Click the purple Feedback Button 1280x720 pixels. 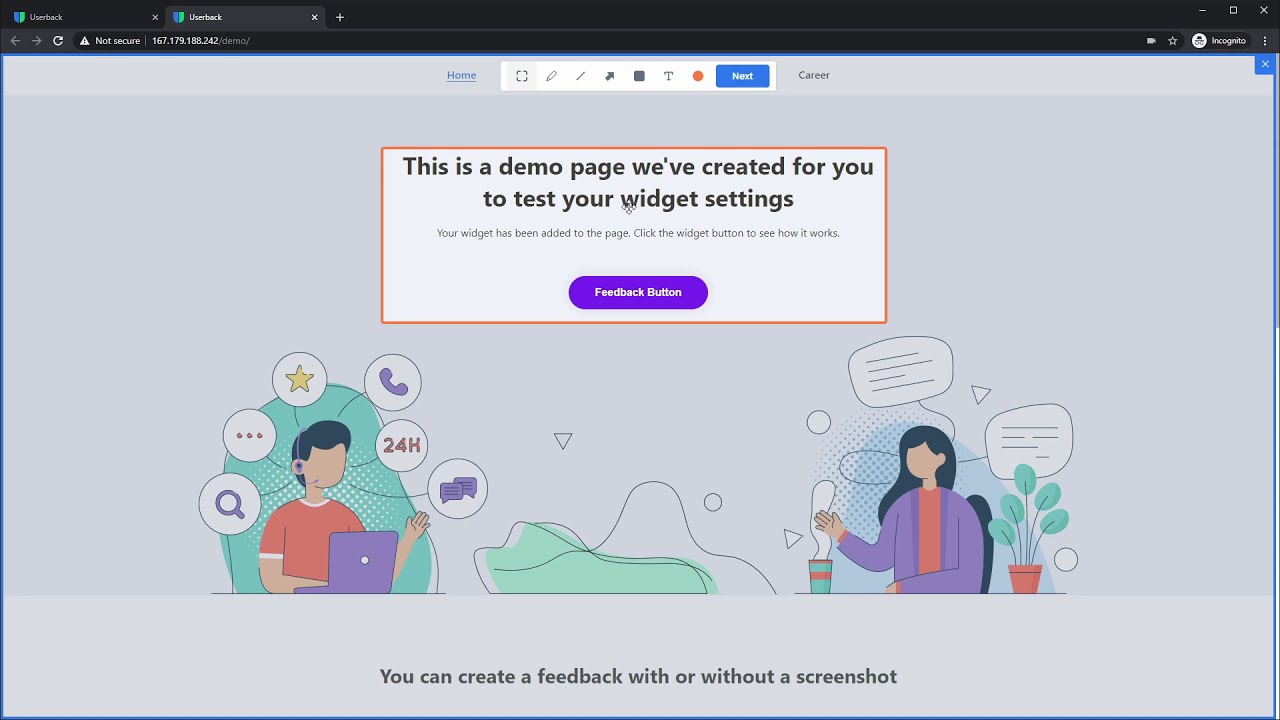click(638, 292)
